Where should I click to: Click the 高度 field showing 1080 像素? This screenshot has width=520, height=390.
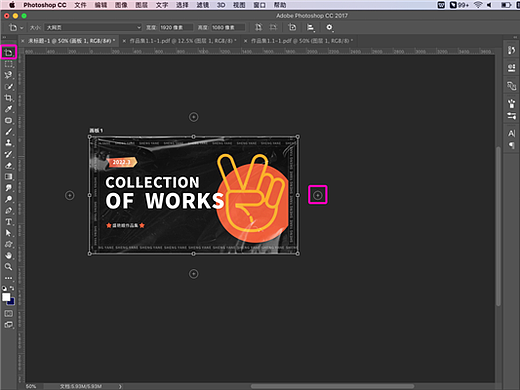228,27
